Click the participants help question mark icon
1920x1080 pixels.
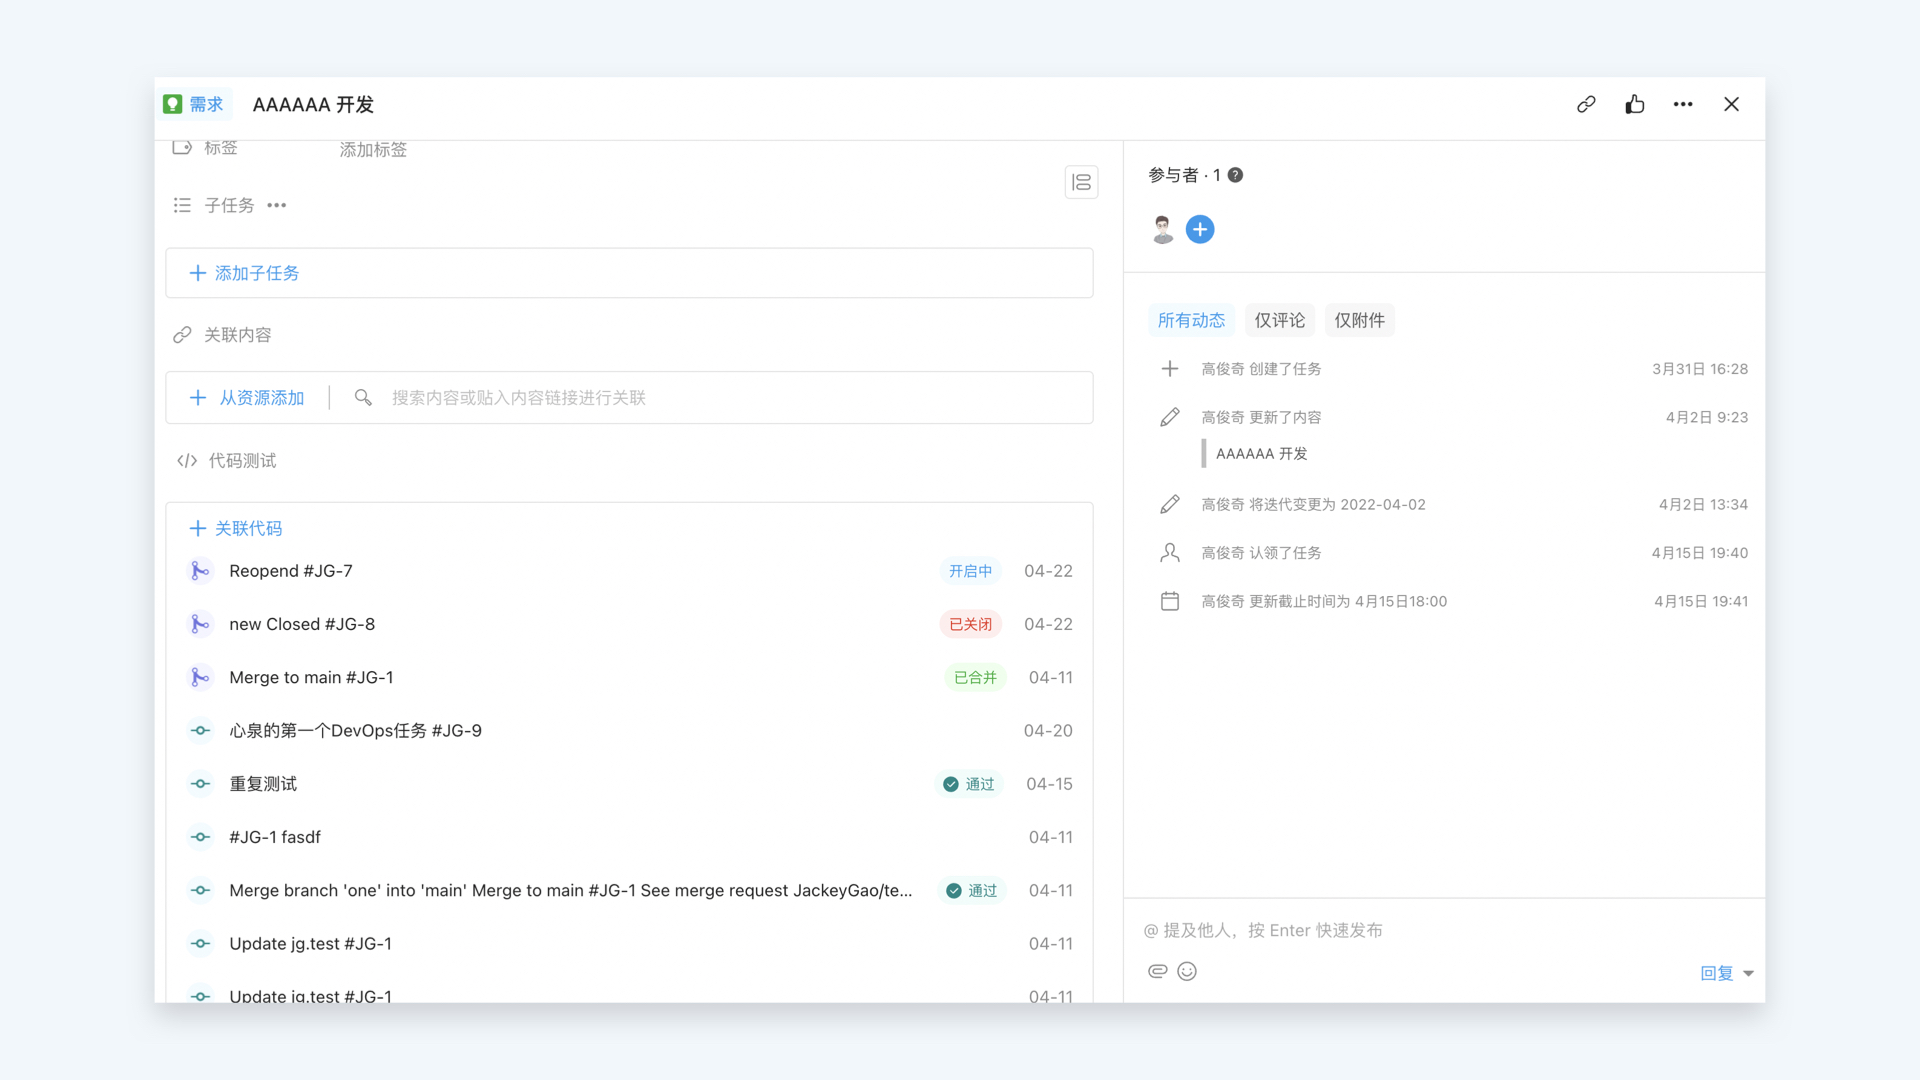(x=1236, y=175)
